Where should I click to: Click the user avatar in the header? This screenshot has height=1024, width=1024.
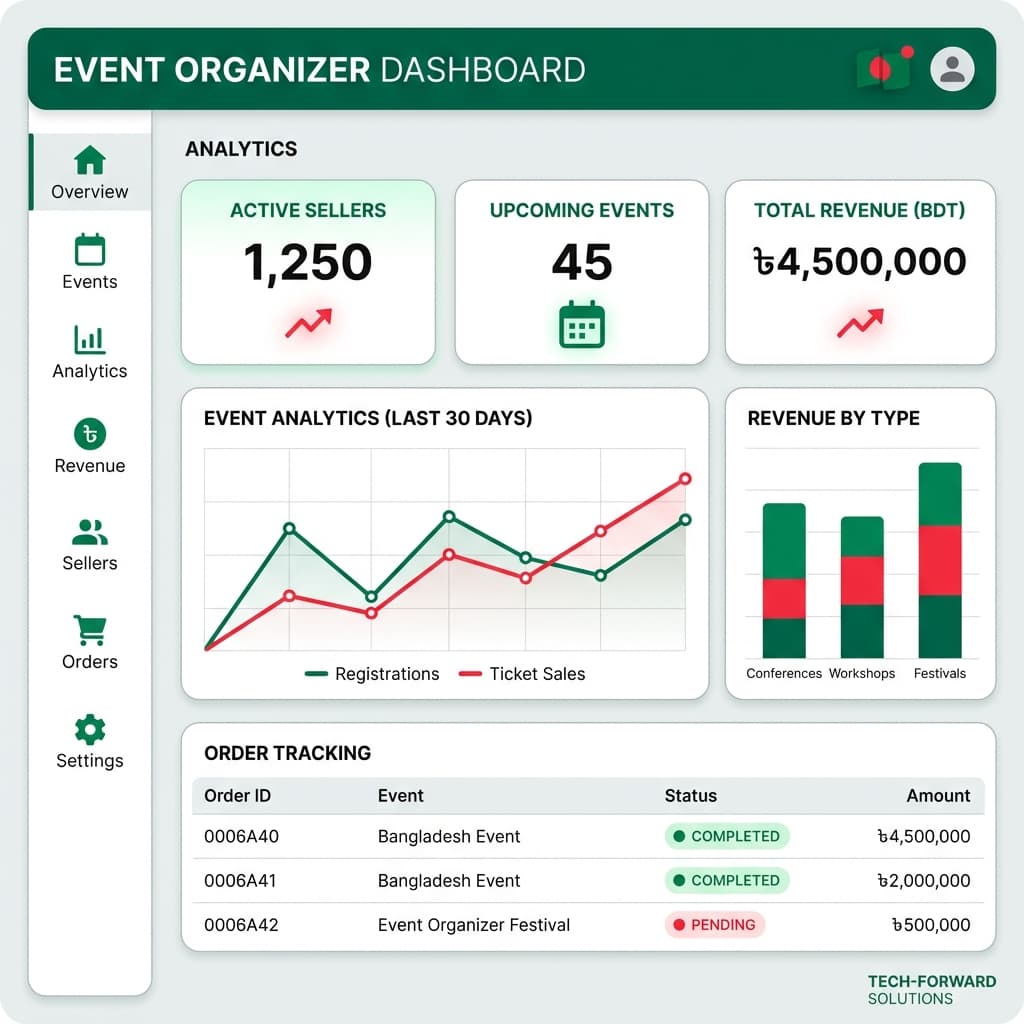951,69
